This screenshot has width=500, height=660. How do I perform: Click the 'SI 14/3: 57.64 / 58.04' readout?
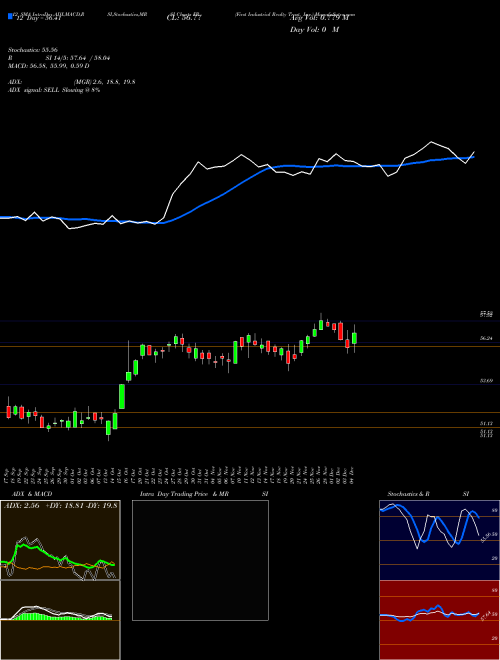point(78,58)
